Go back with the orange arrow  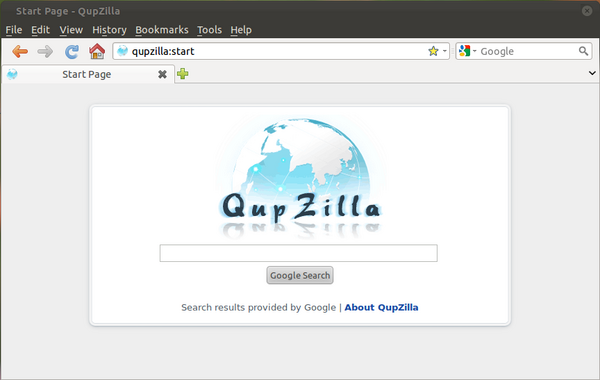20,51
